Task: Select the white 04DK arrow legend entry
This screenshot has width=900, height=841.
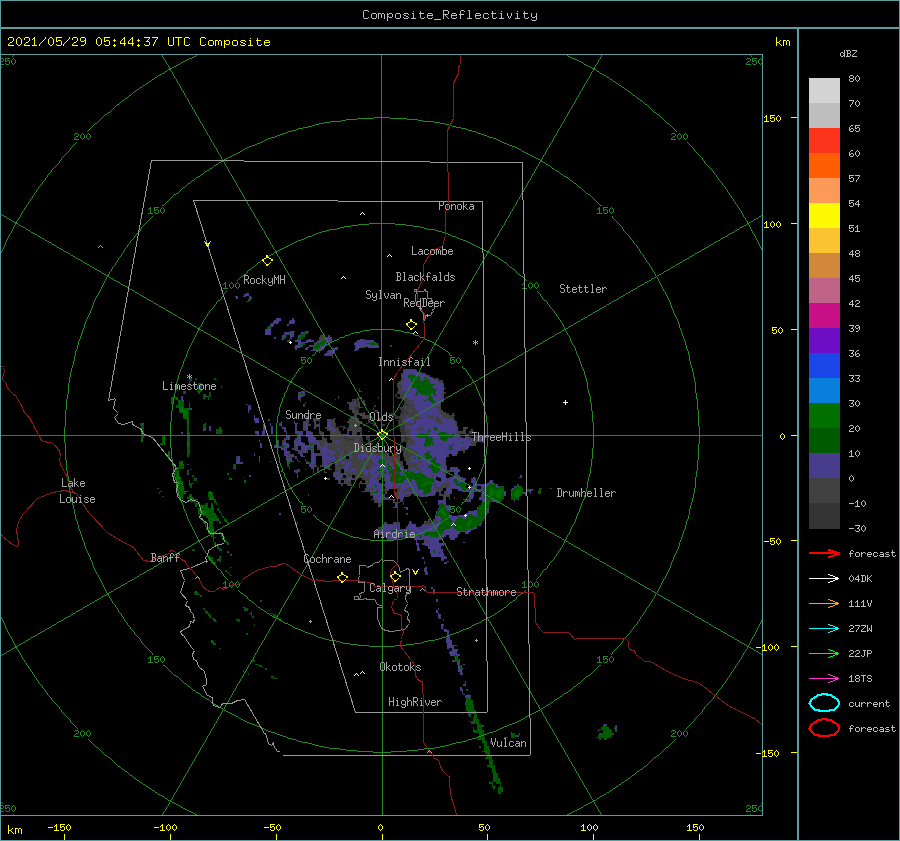Action: tap(824, 578)
